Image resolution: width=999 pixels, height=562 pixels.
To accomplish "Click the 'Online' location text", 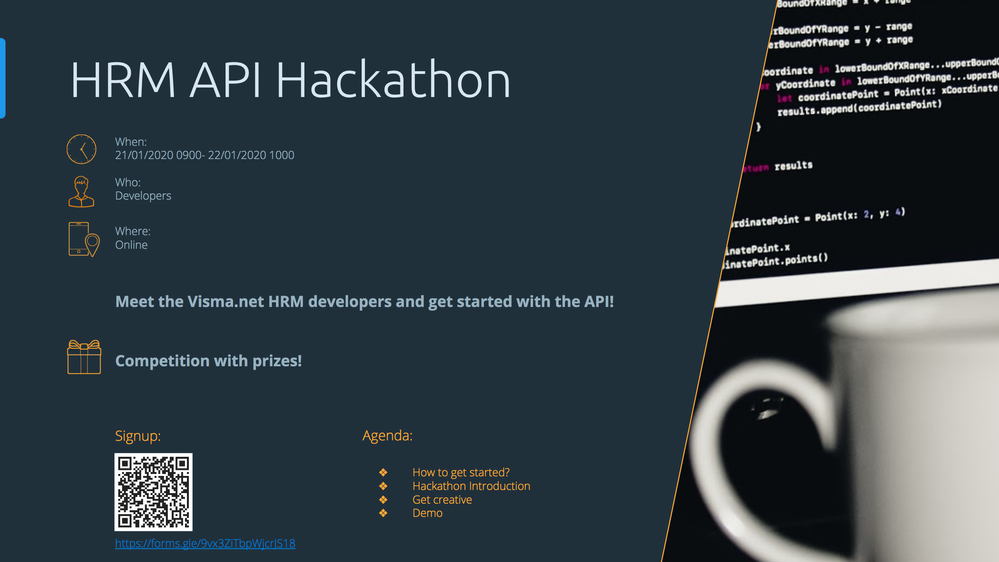I will 131,245.
